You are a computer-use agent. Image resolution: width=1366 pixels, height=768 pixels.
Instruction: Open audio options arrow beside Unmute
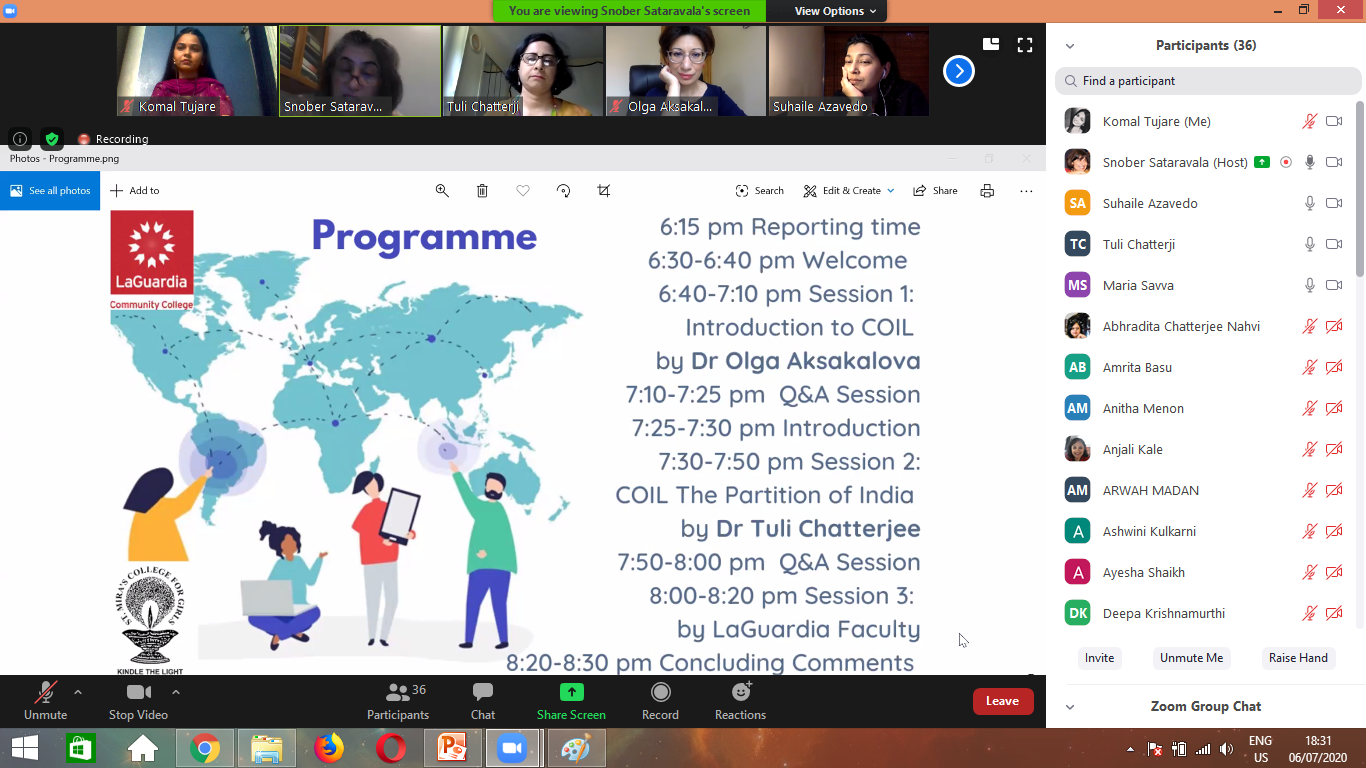78,692
